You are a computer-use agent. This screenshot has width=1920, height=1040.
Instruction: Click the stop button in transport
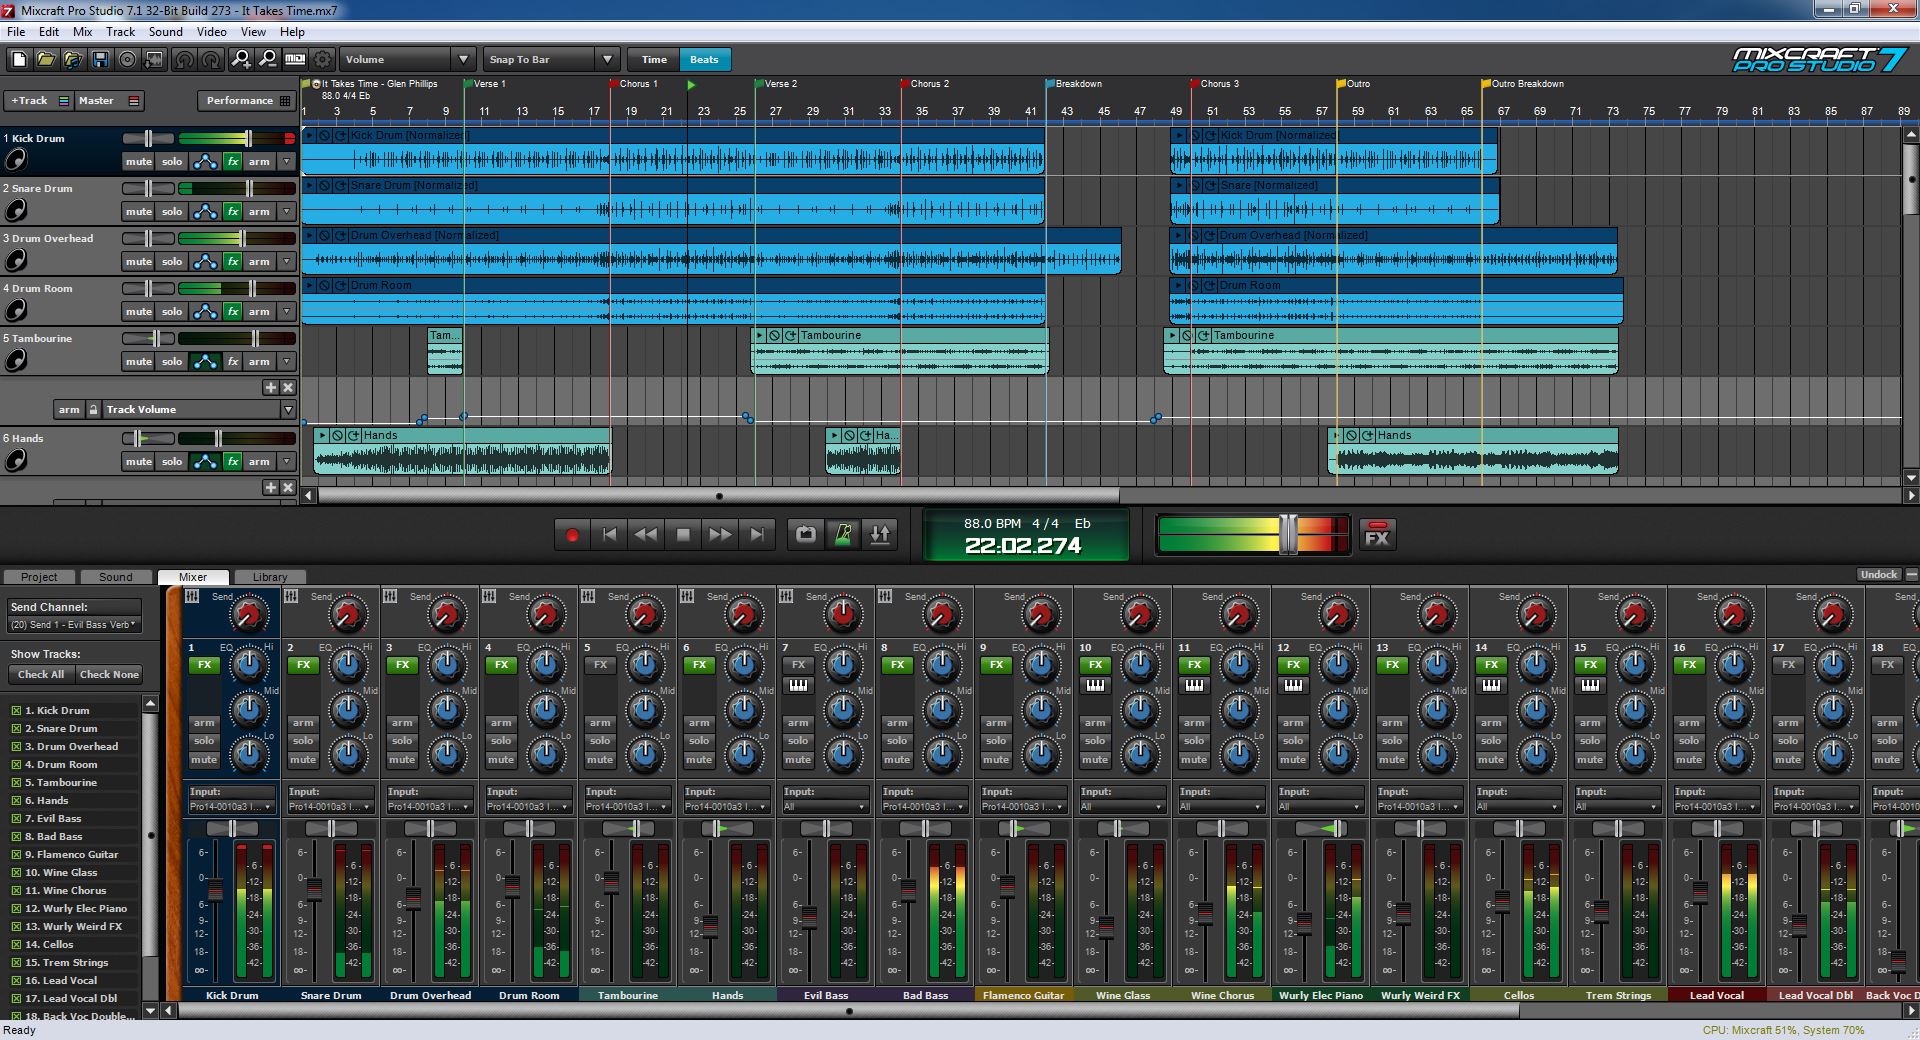point(683,535)
